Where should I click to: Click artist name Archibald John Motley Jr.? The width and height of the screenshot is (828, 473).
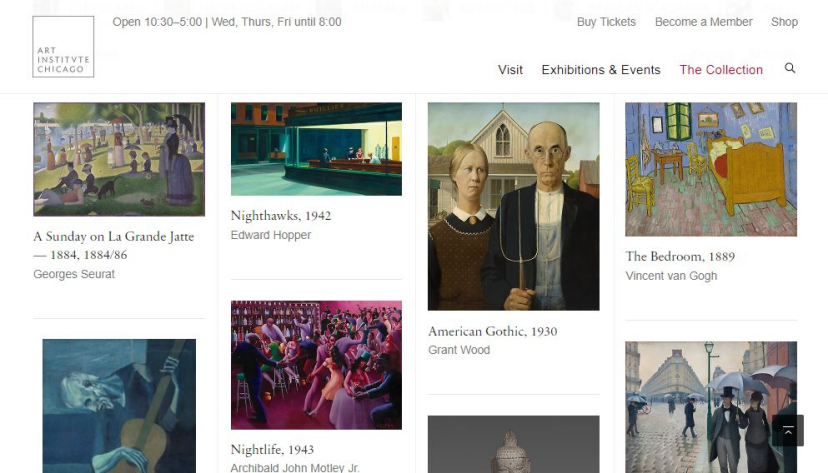pos(295,468)
